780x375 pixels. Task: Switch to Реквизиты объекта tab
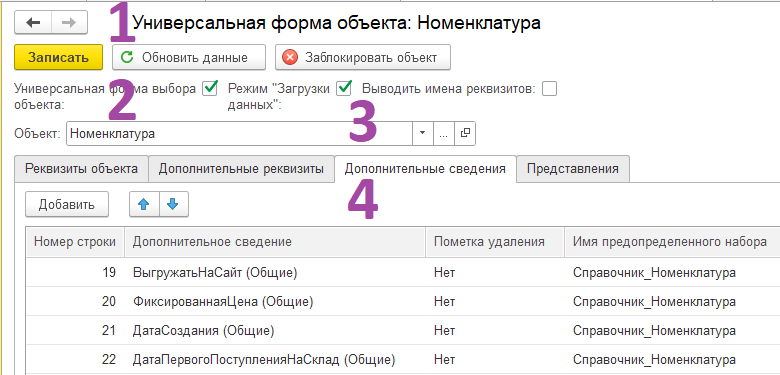click(82, 169)
